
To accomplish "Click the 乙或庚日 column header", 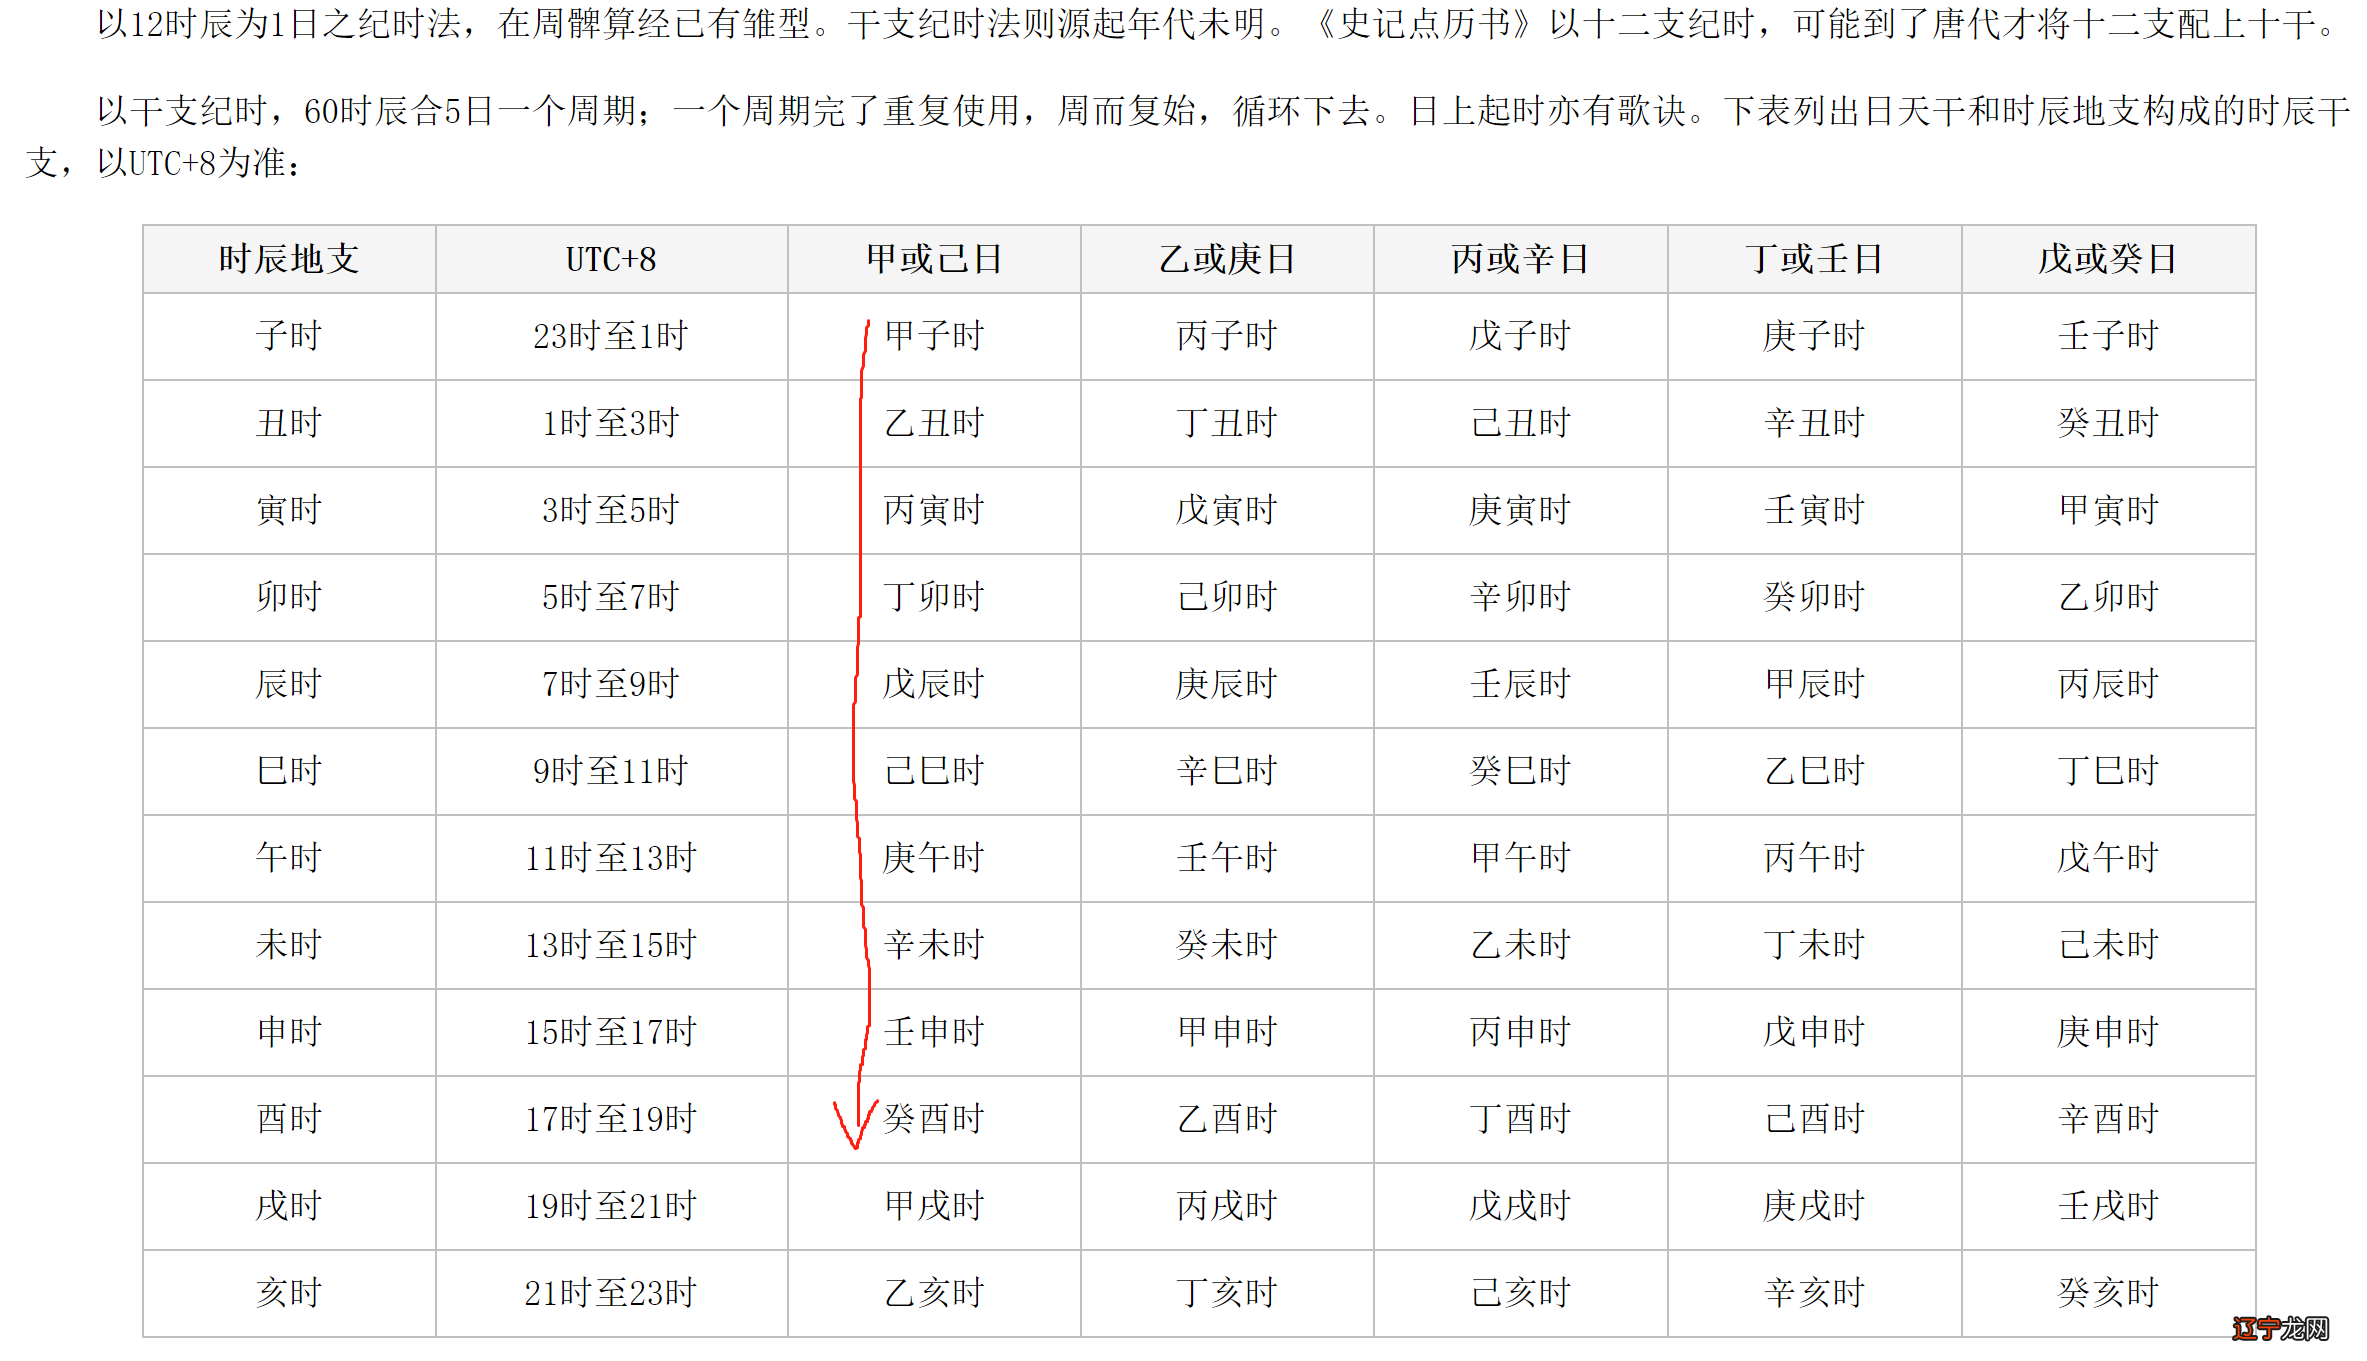I will coord(1226,258).
